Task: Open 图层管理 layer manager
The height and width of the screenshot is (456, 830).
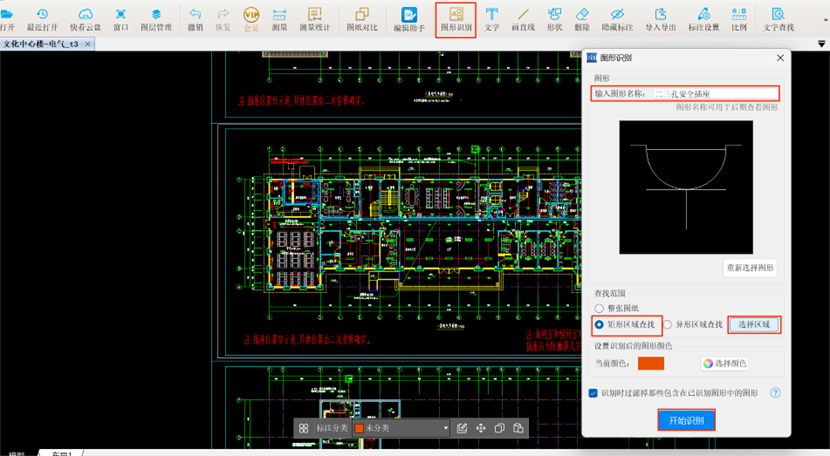Action: click(156, 18)
